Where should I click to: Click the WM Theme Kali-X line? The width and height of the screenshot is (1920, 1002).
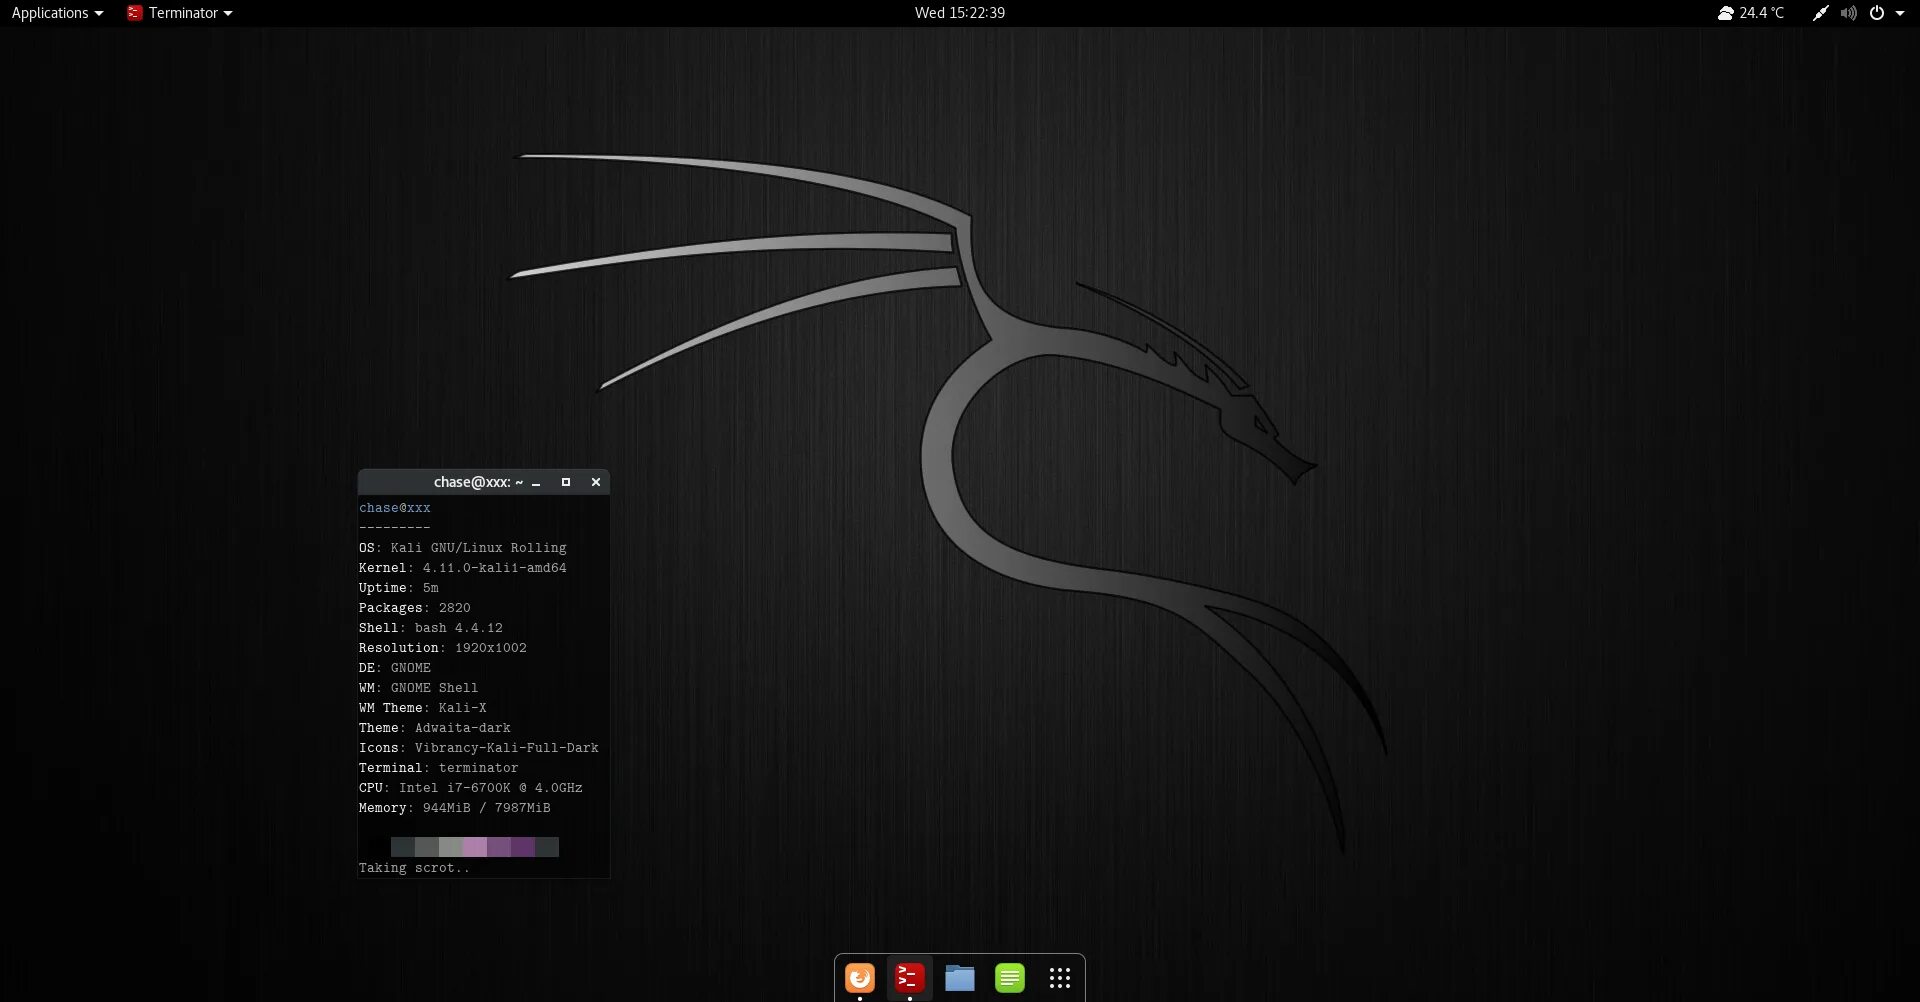(x=423, y=708)
